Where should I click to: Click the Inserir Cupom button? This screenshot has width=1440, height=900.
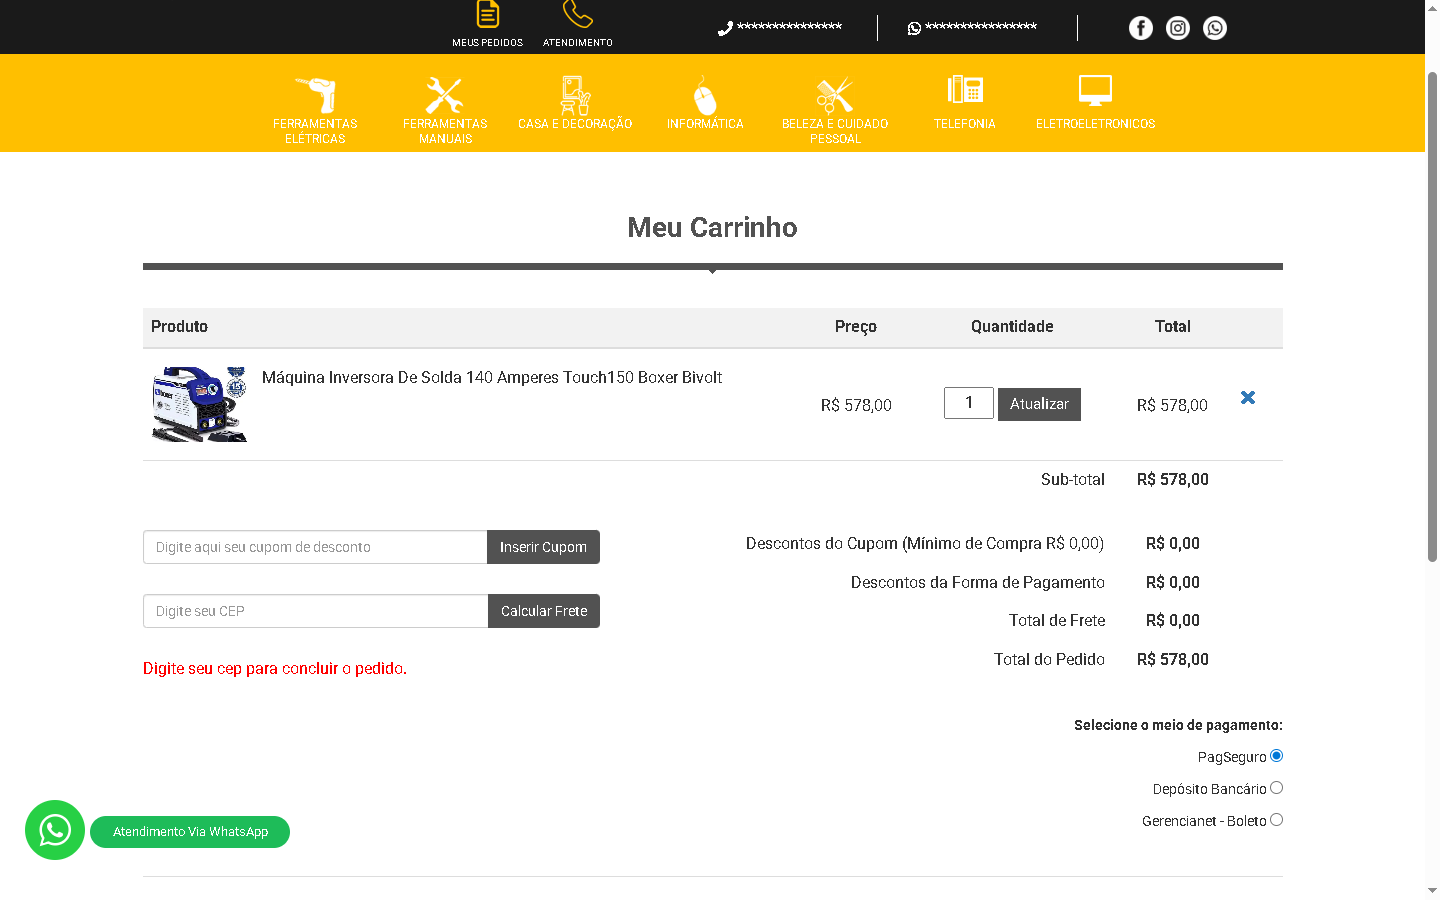click(x=543, y=547)
